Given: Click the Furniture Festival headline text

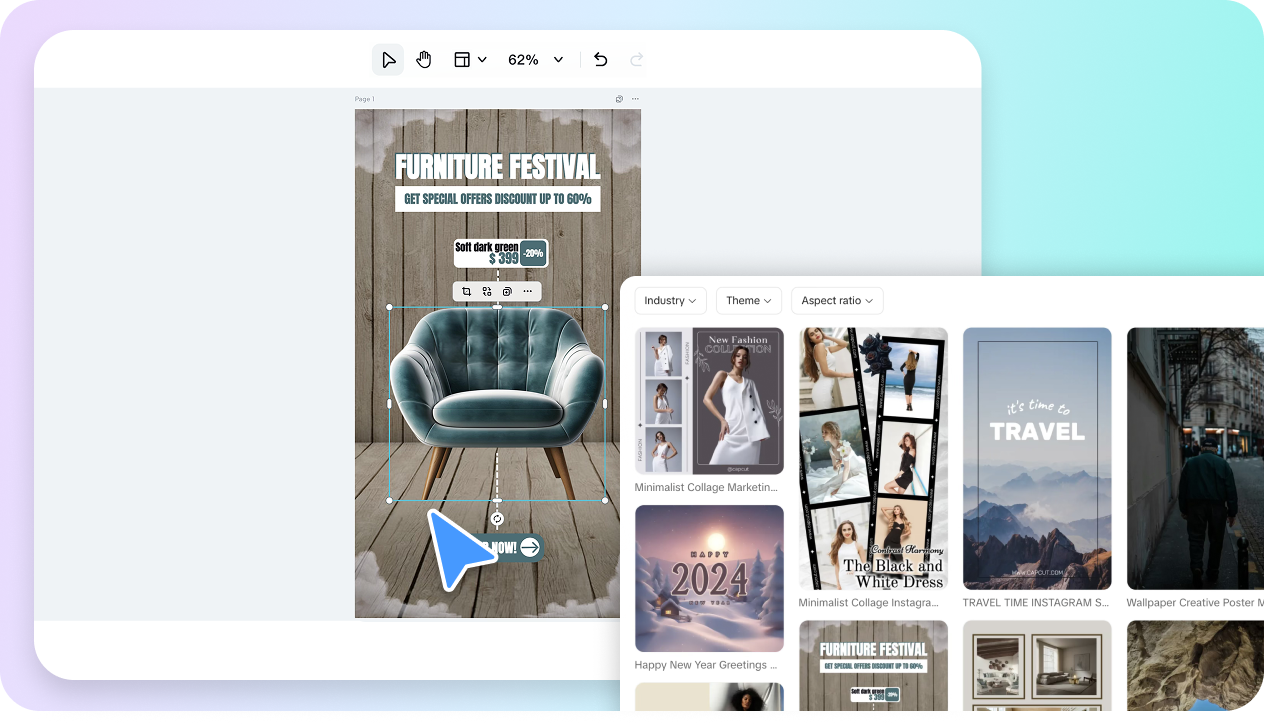Looking at the screenshot, I should (497, 166).
